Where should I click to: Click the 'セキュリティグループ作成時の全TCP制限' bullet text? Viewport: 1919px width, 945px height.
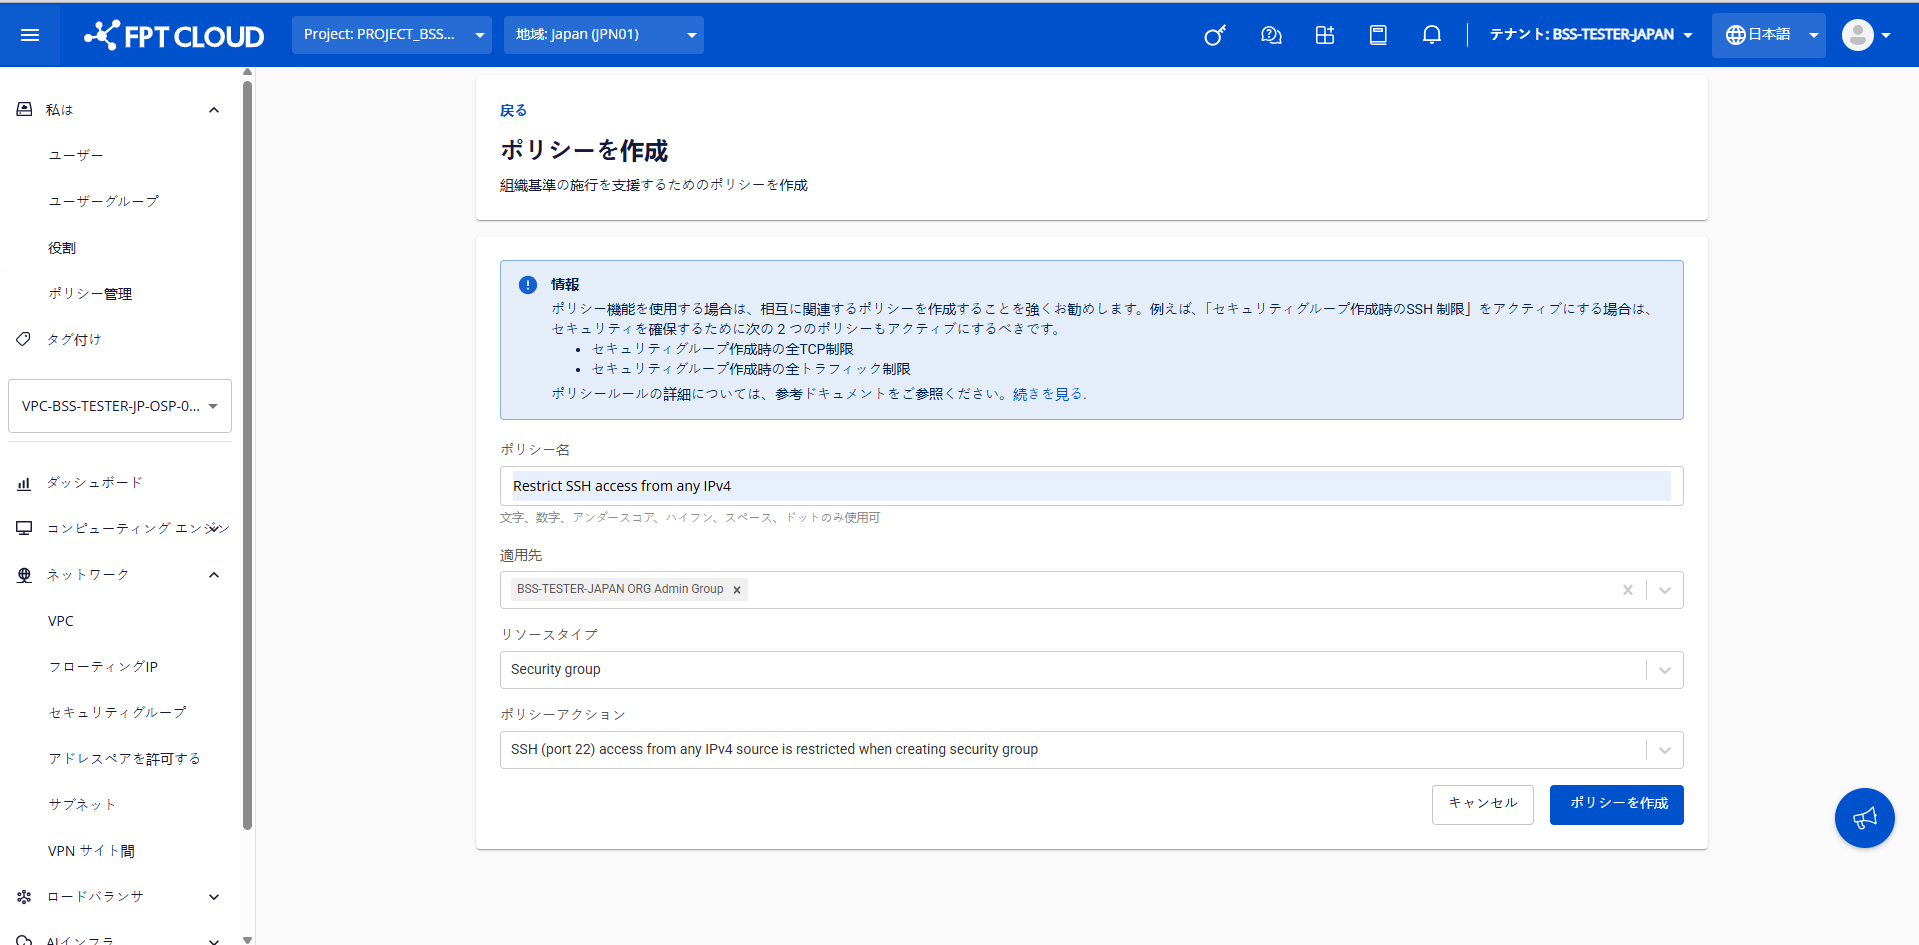click(x=722, y=349)
